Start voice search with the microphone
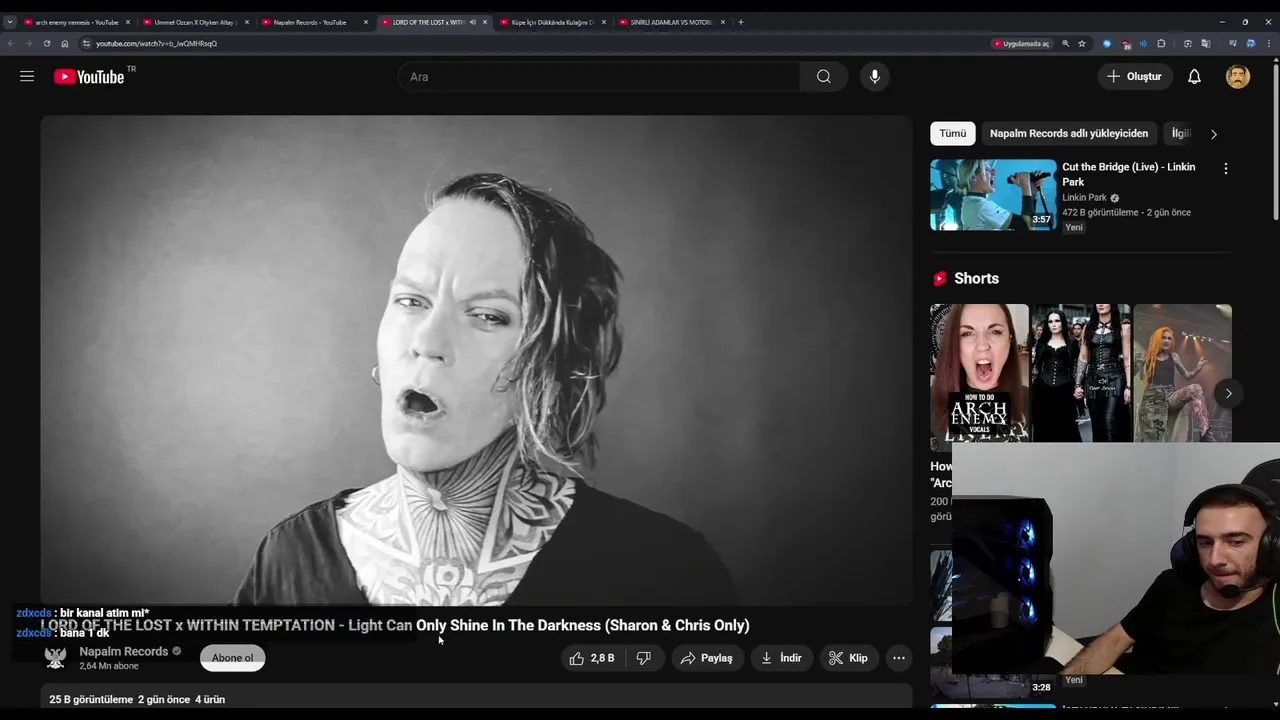The width and height of the screenshot is (1280, 720). coord(874,76)
